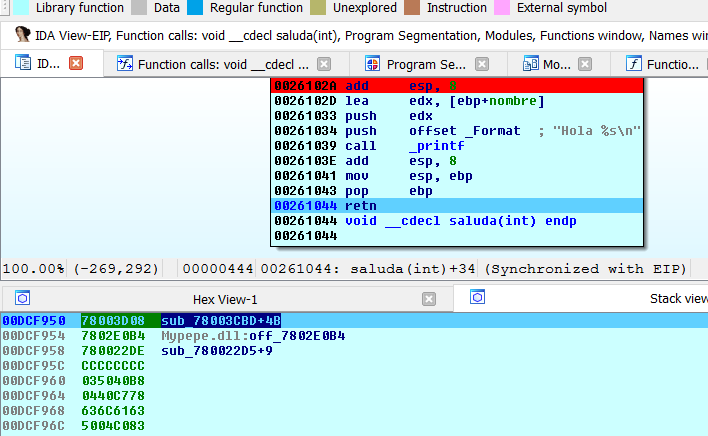Click the Functions window tab icon
The image size is (708, 436).
tap(633, 64)
